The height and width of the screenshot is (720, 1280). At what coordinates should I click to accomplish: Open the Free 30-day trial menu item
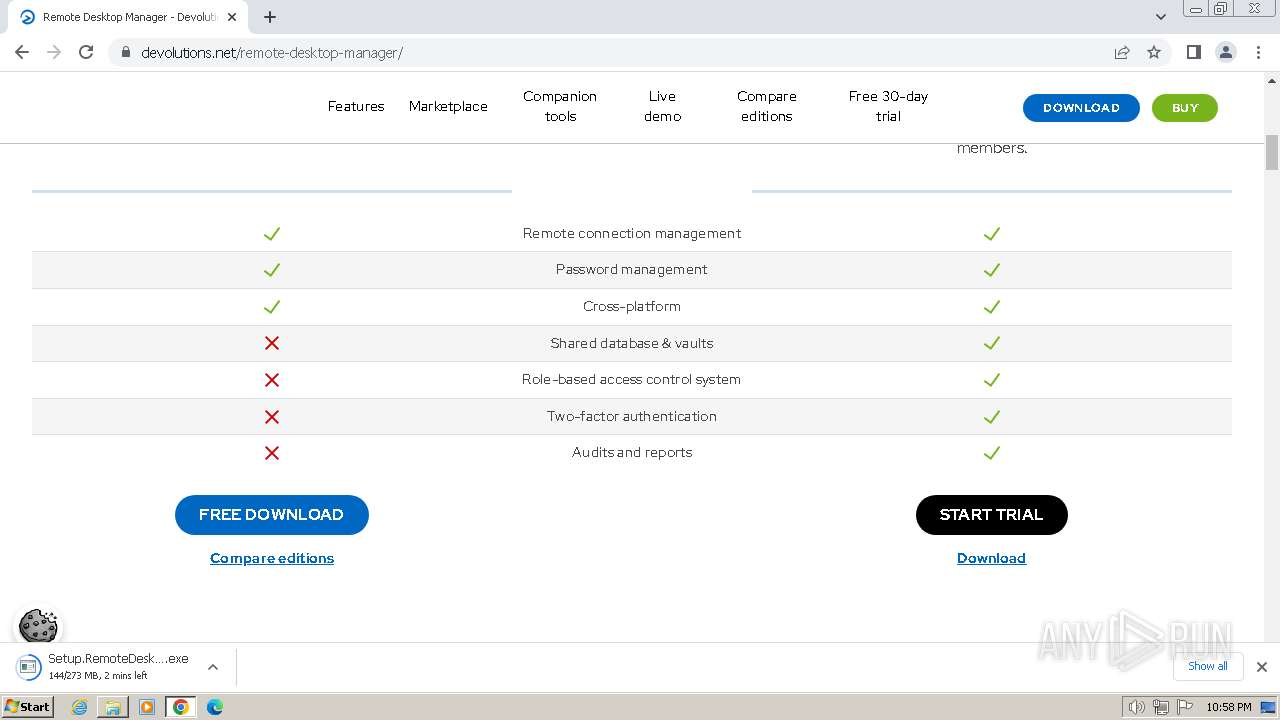click(x=888, y=106)
